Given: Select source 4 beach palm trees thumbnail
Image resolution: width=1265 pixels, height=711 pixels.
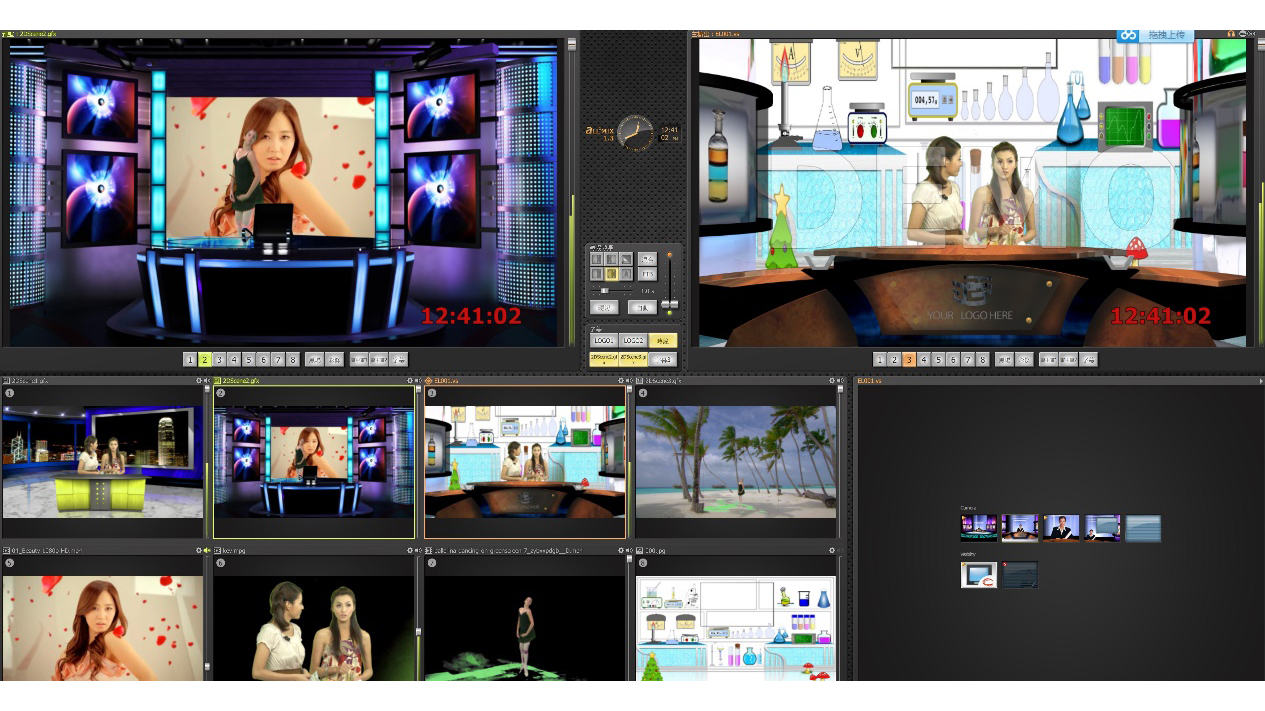Looking at the screenshot, I should [736, 462].
